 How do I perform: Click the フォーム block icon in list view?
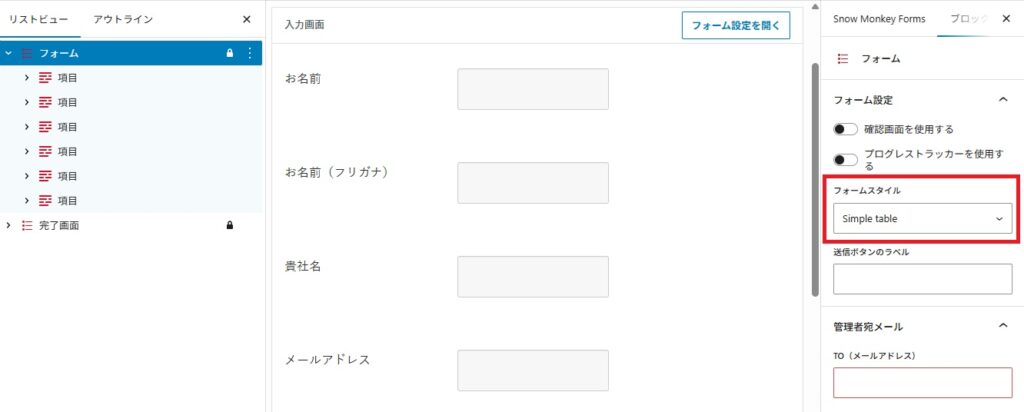tap(27, 53)
